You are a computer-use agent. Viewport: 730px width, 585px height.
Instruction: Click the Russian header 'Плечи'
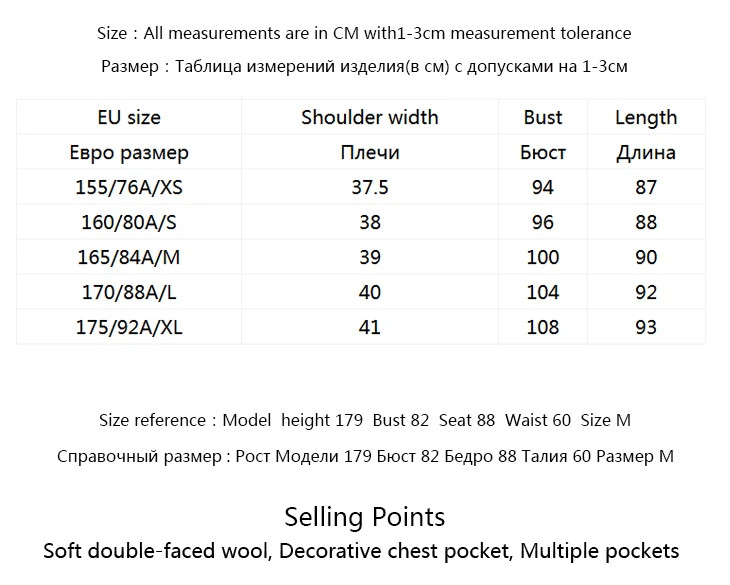tap(370, 153)
